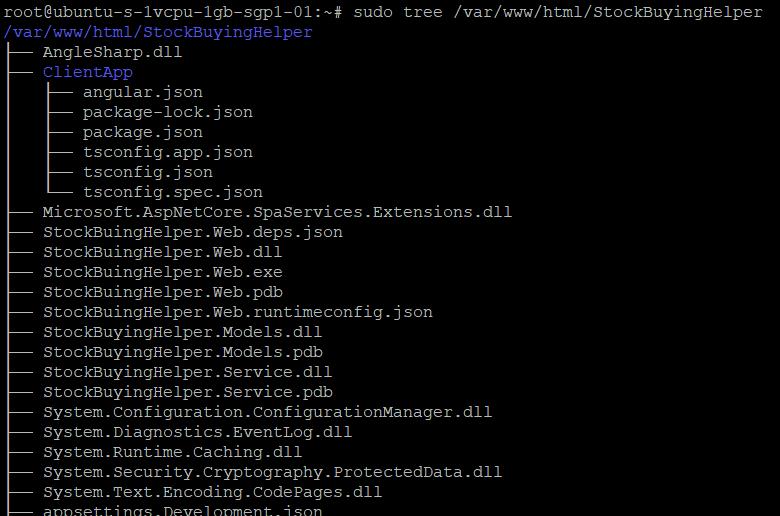Click angular.json under ClientApp
Screen dimensions: 780x516
[143, 93]
